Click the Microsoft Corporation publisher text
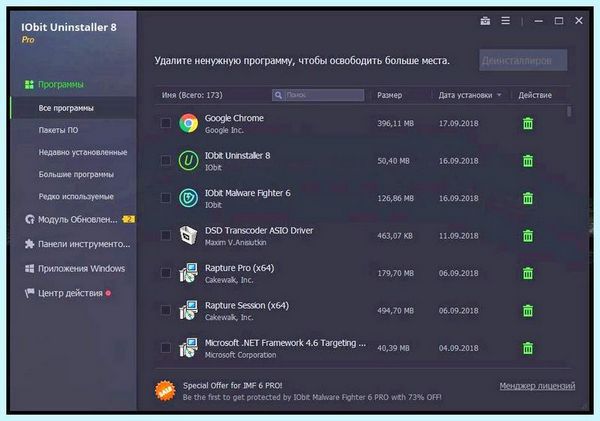 point(240,355)
